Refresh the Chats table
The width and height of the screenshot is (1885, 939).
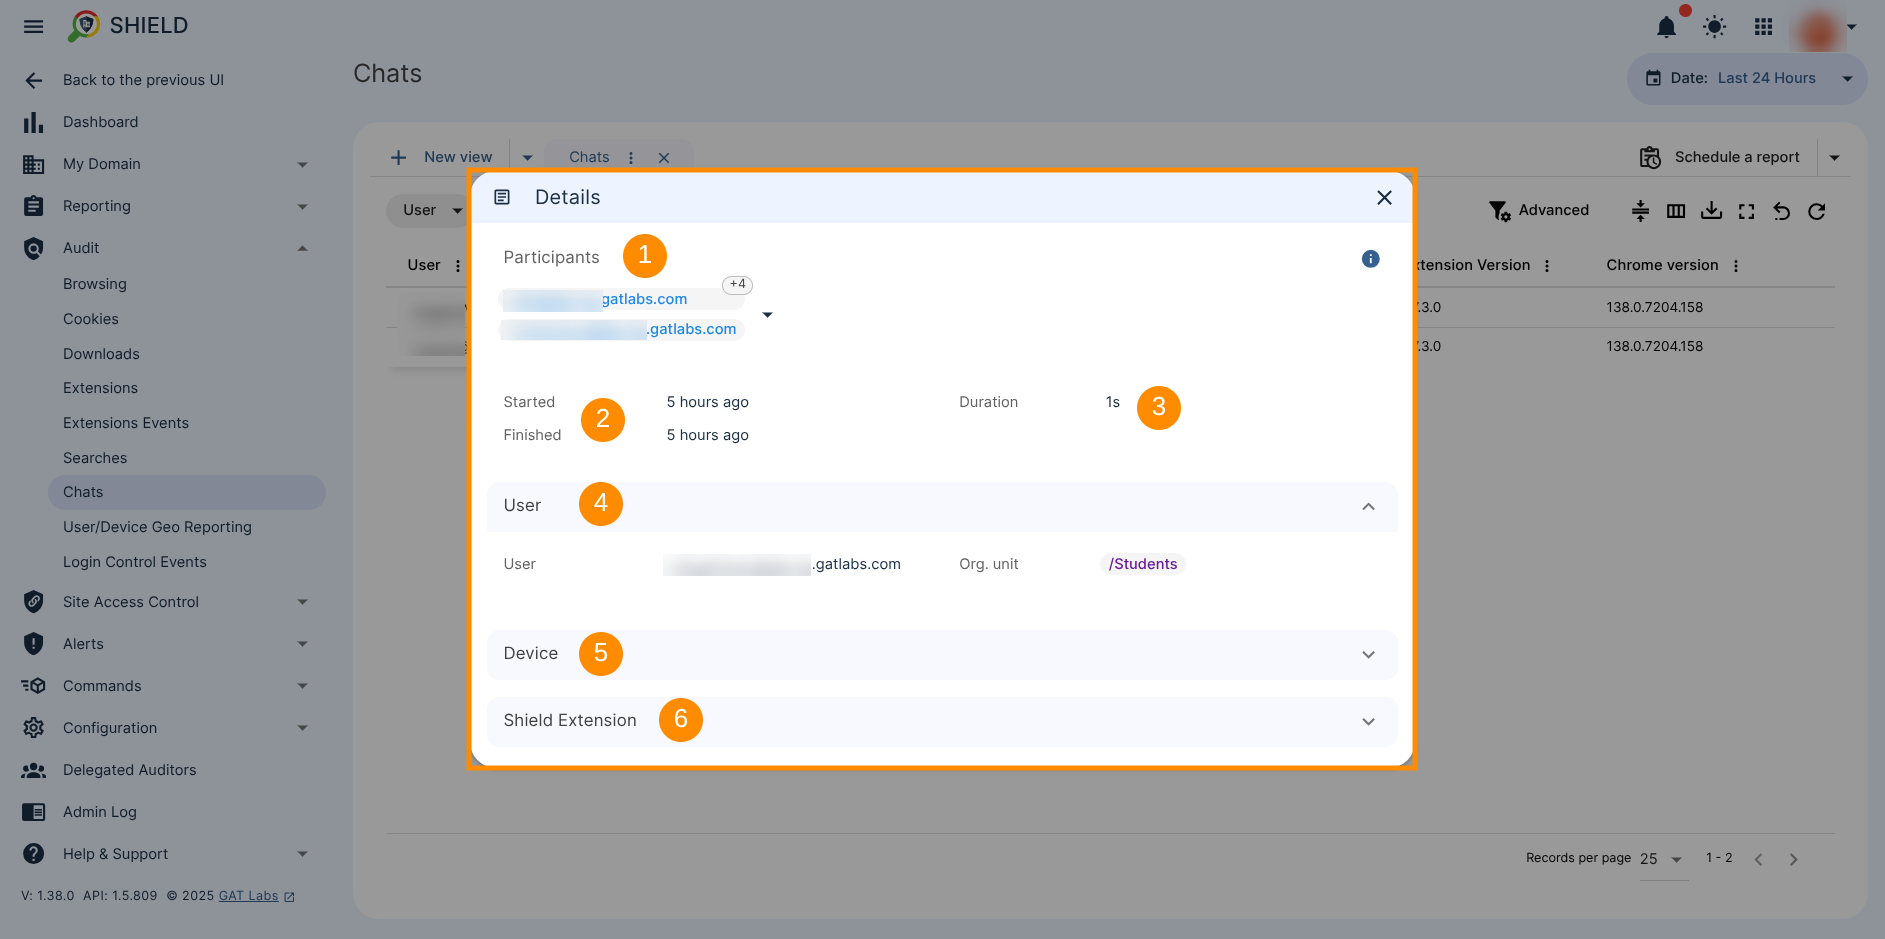[x=1816, y=211]
